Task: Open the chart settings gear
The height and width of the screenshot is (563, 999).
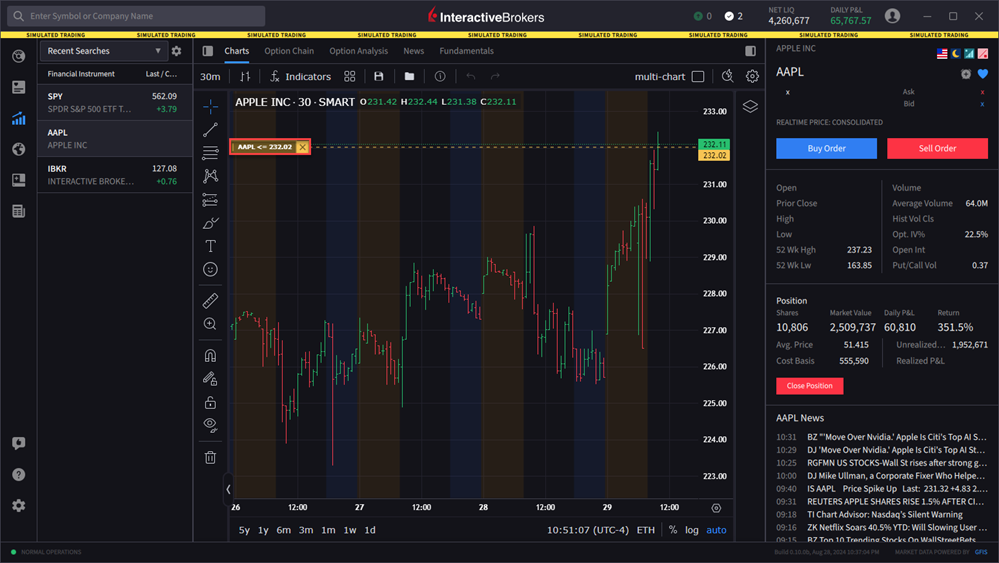Action: tap(752, 76)
